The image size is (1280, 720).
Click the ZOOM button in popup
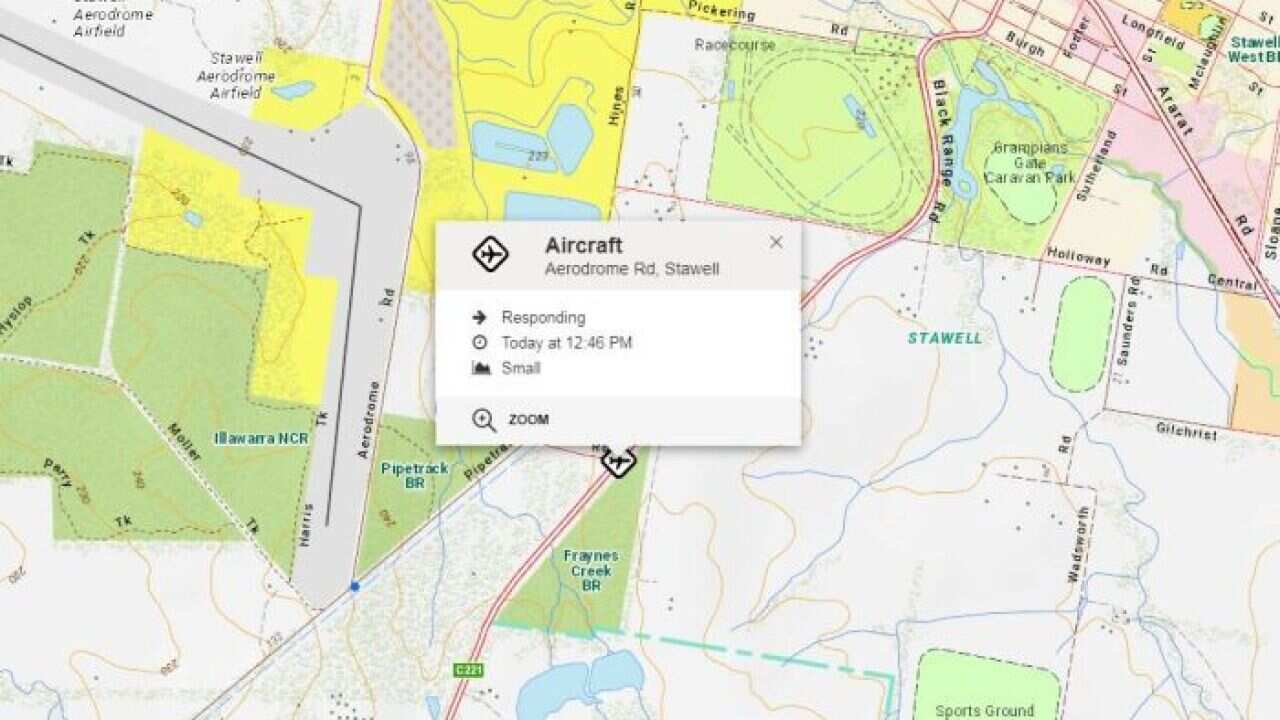pyautogui.click(x=528, y=420)
